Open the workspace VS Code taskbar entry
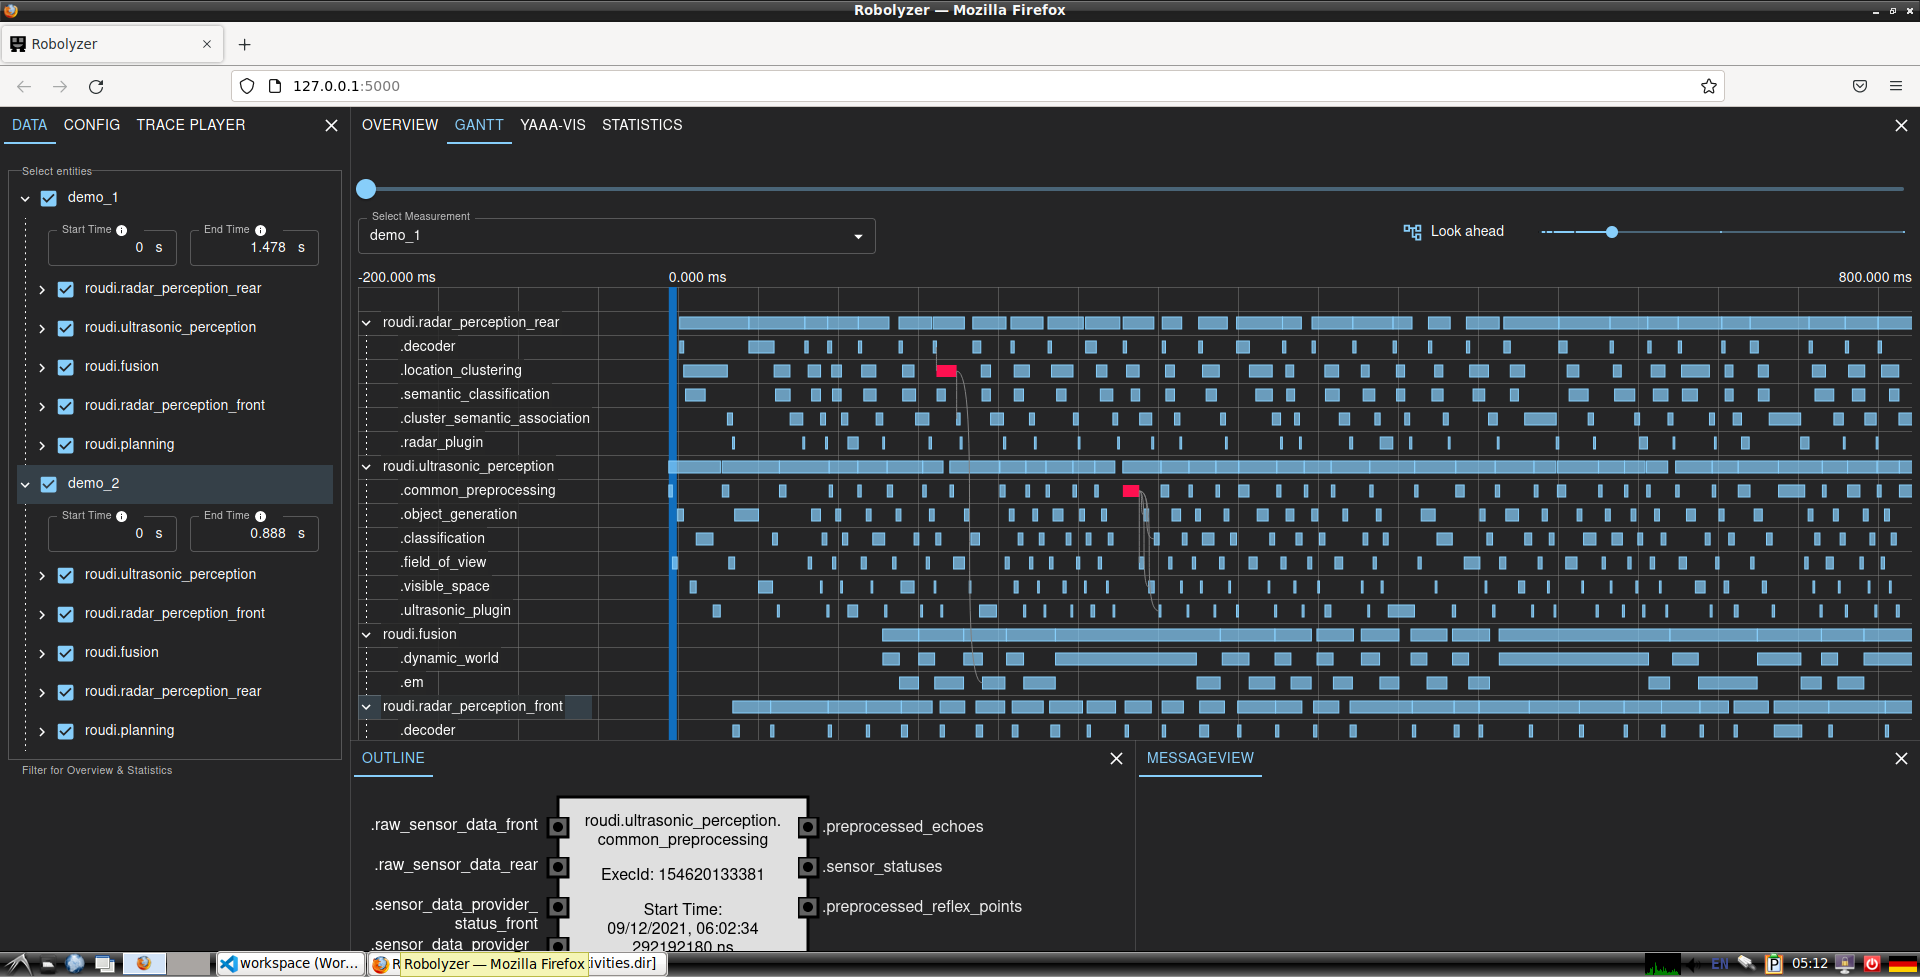 tap(290, 964)
